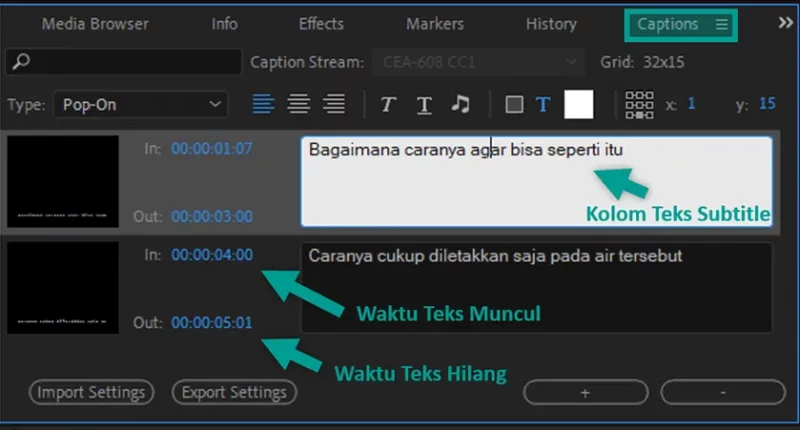800x430 pixels.
Task: Insert musical note symbol
Action: 460,104
